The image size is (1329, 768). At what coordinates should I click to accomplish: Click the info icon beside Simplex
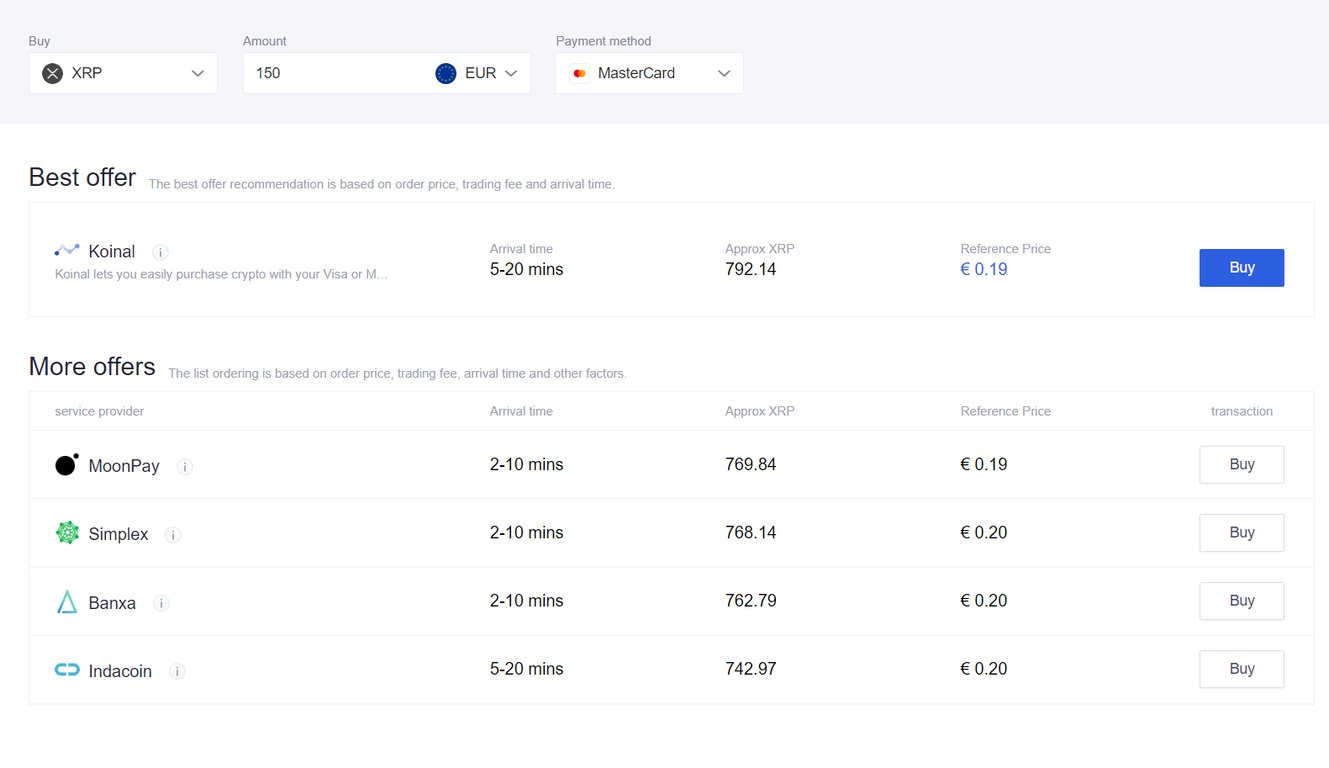(x=173, y=535)
